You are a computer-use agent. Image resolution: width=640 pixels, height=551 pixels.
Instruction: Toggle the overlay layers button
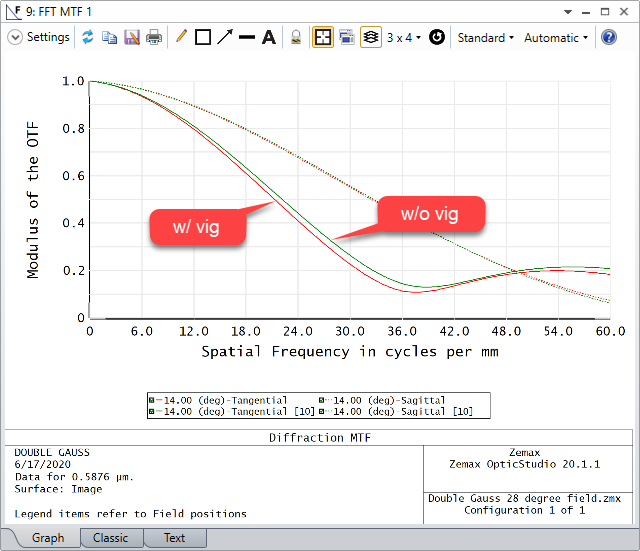click(x=371, y=38)
